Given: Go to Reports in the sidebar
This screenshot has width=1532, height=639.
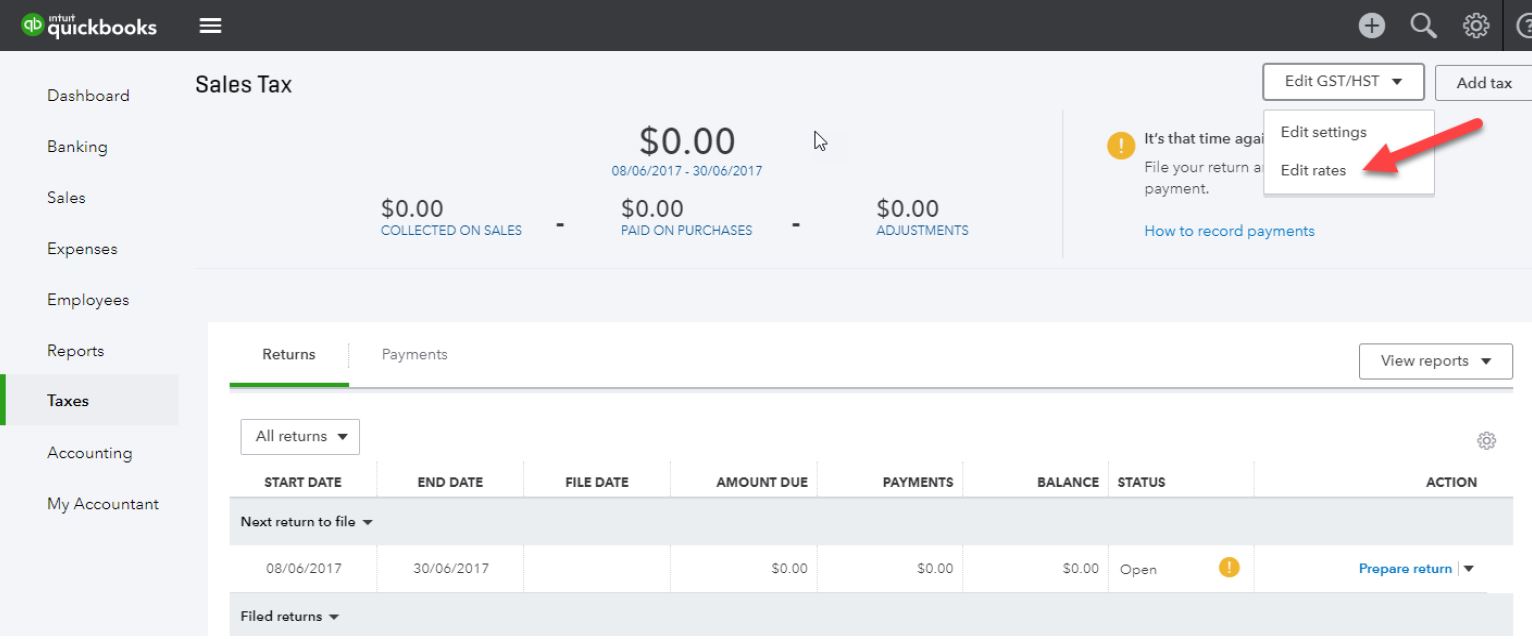Looking at the screenshot, I should coord(75,351).
